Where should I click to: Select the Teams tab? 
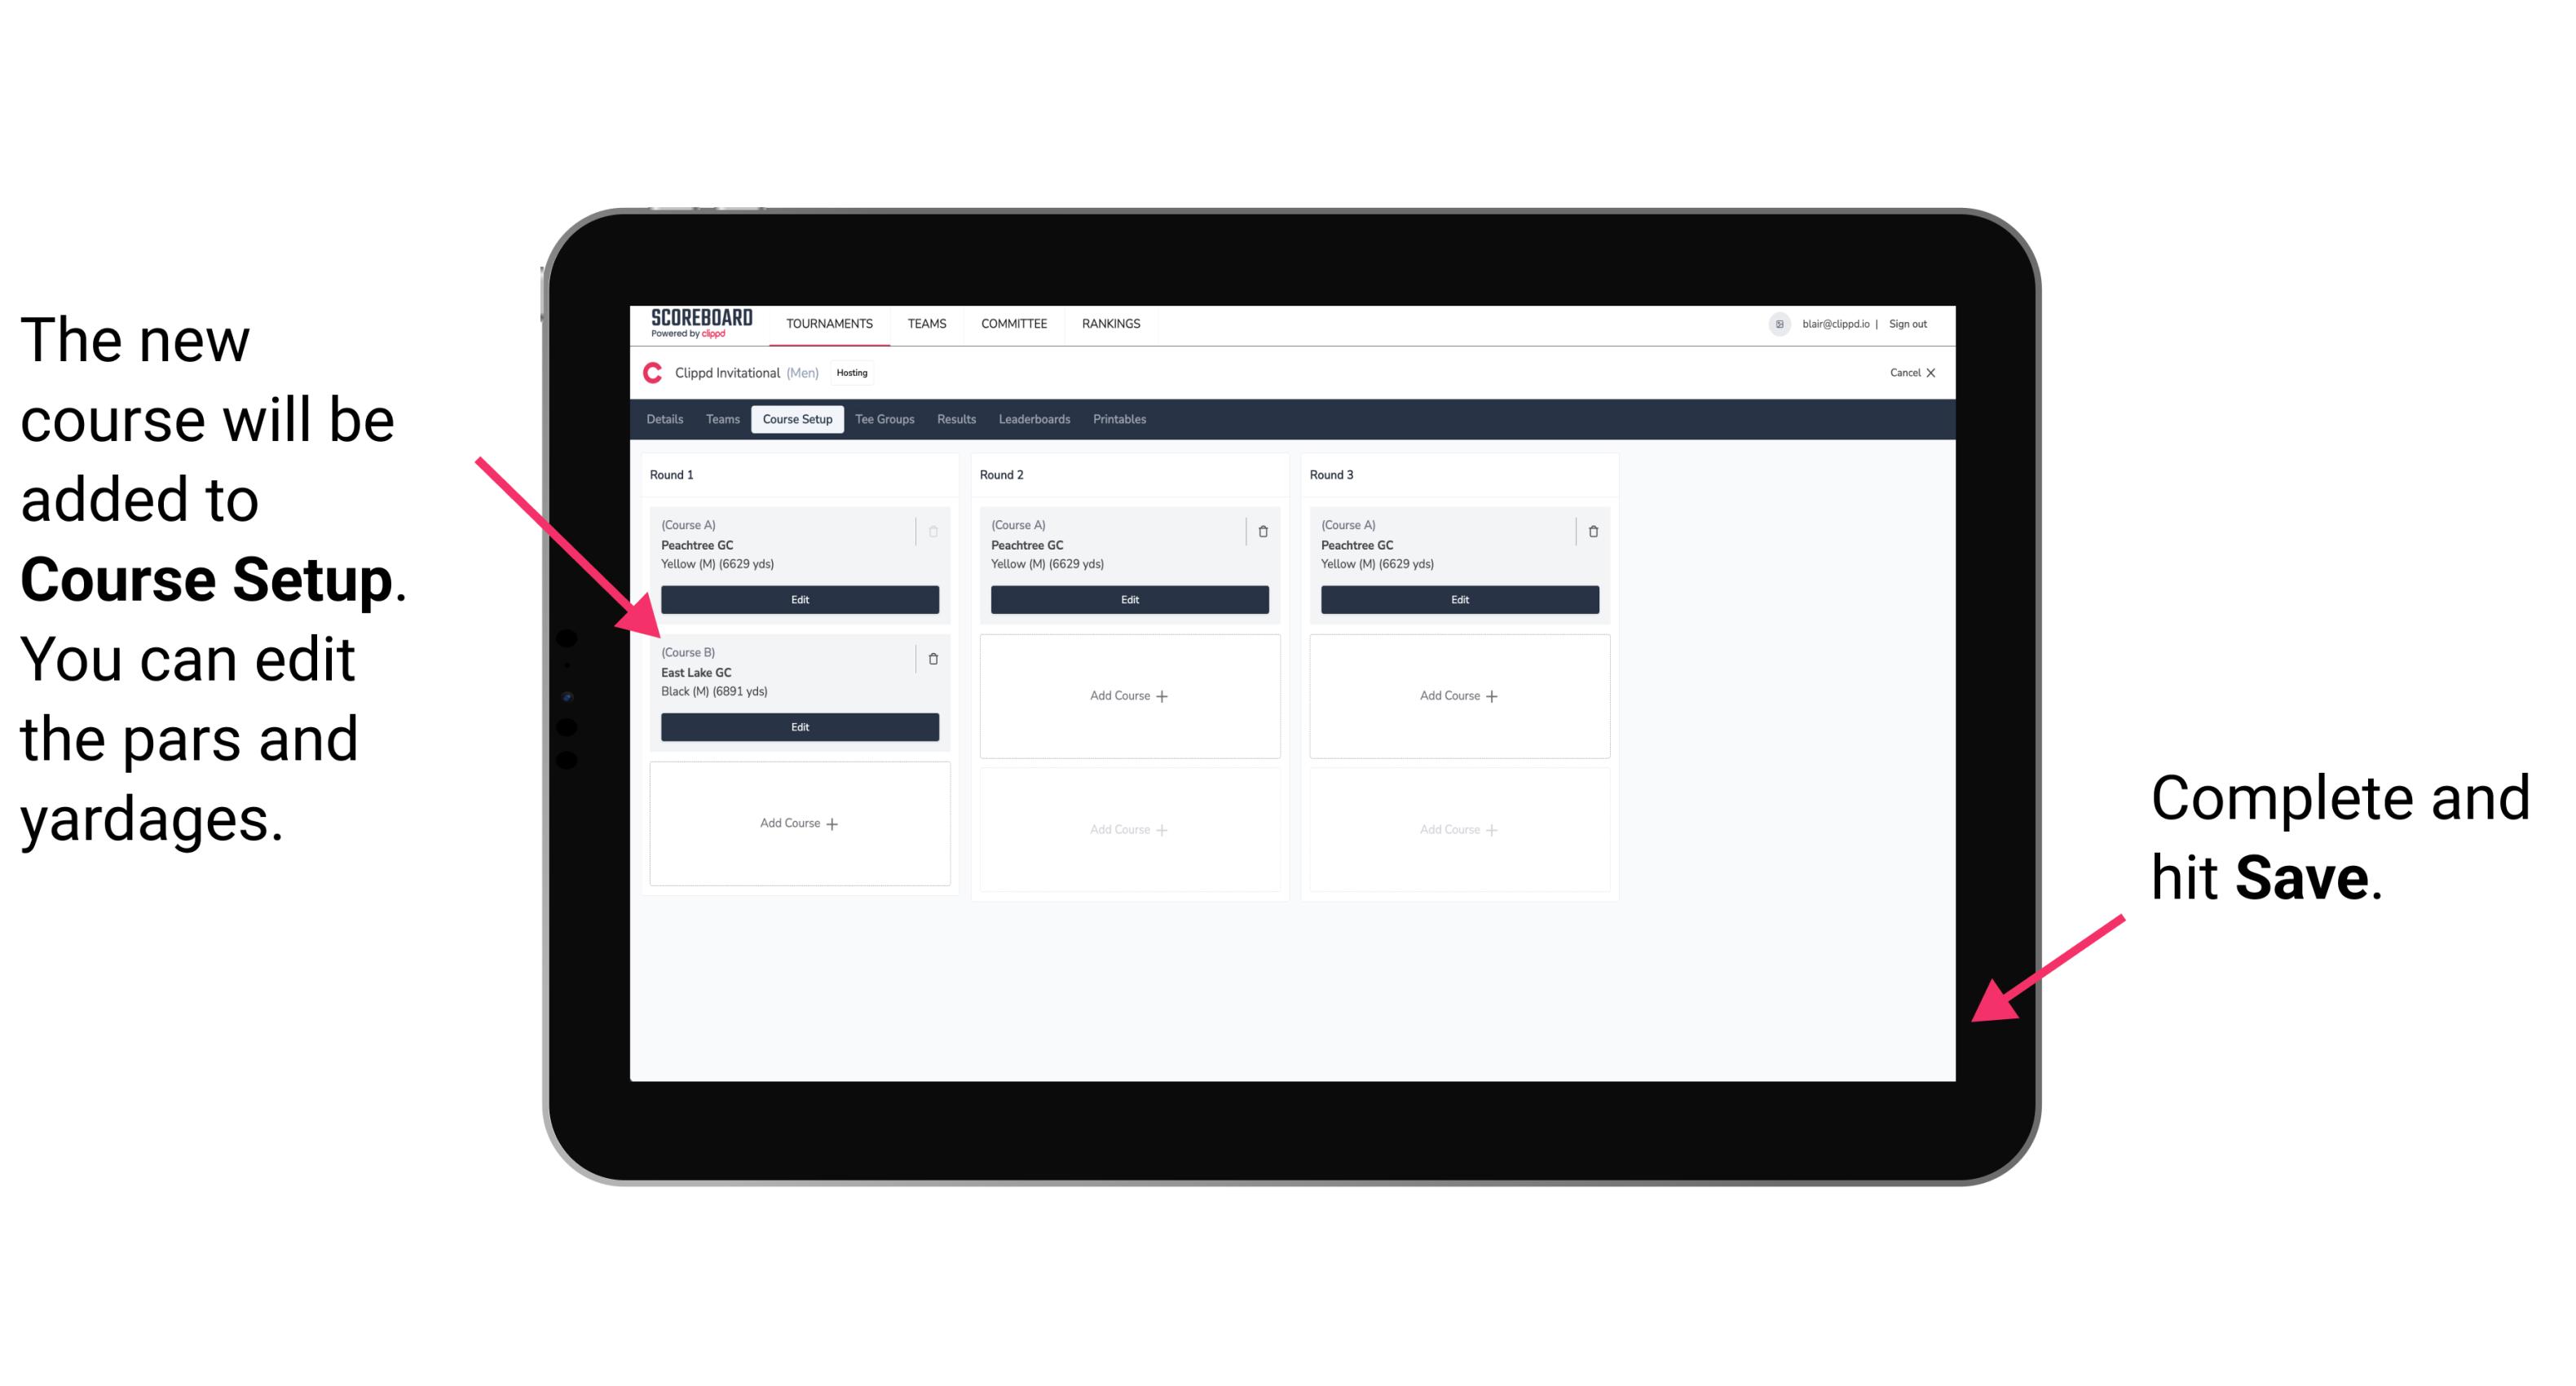click(718, 420)
